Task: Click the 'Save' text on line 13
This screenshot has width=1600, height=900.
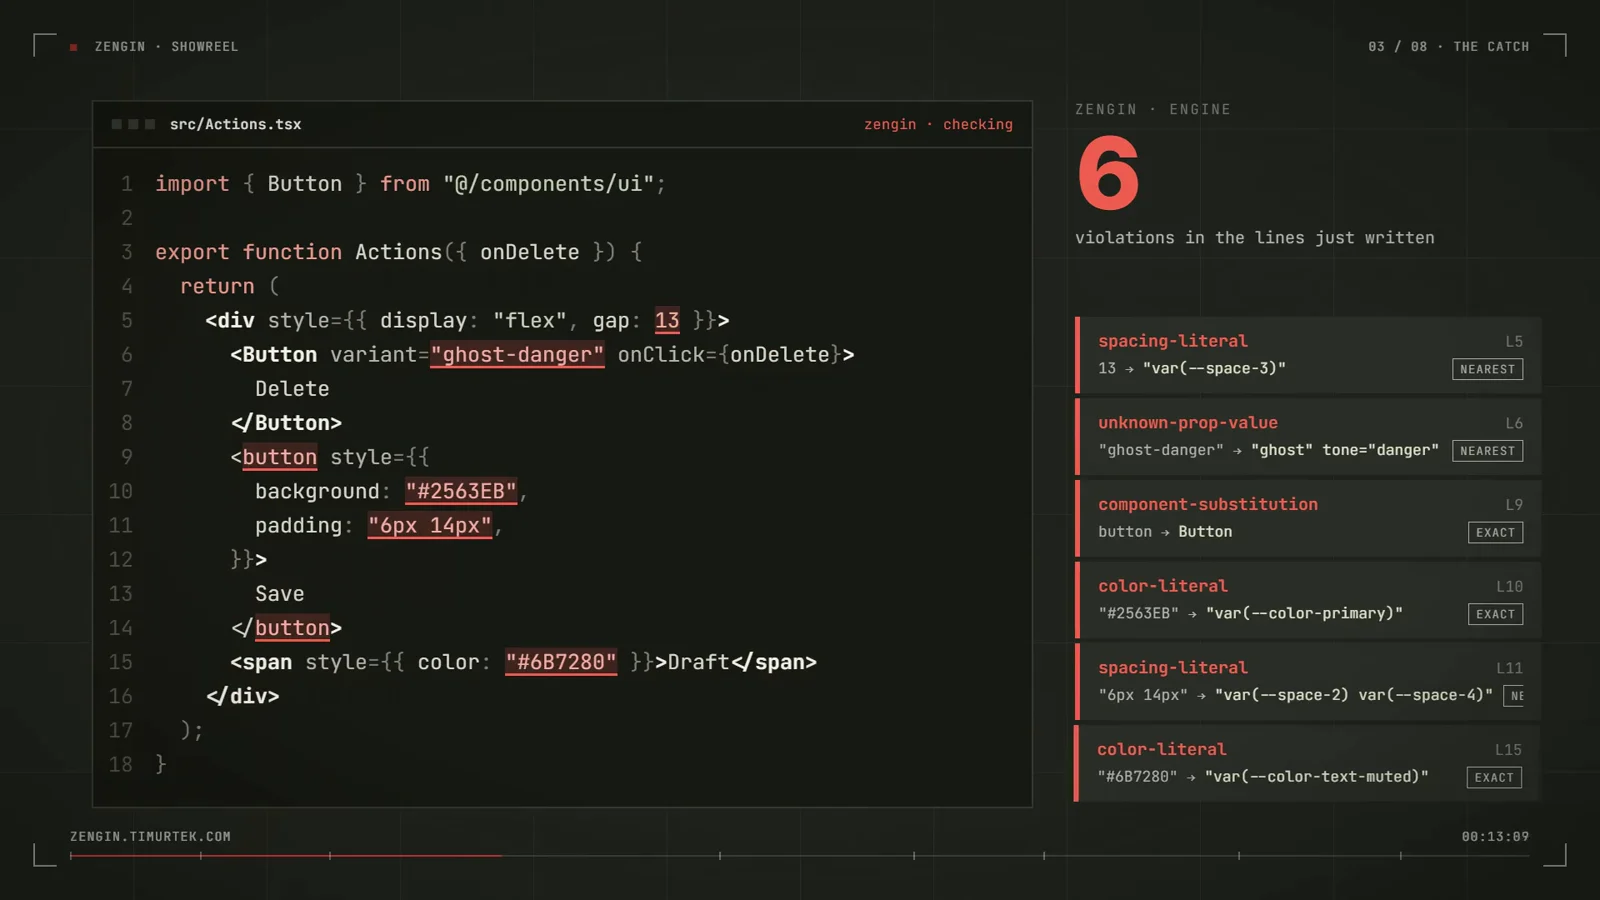Action: (x=279, y=594)
